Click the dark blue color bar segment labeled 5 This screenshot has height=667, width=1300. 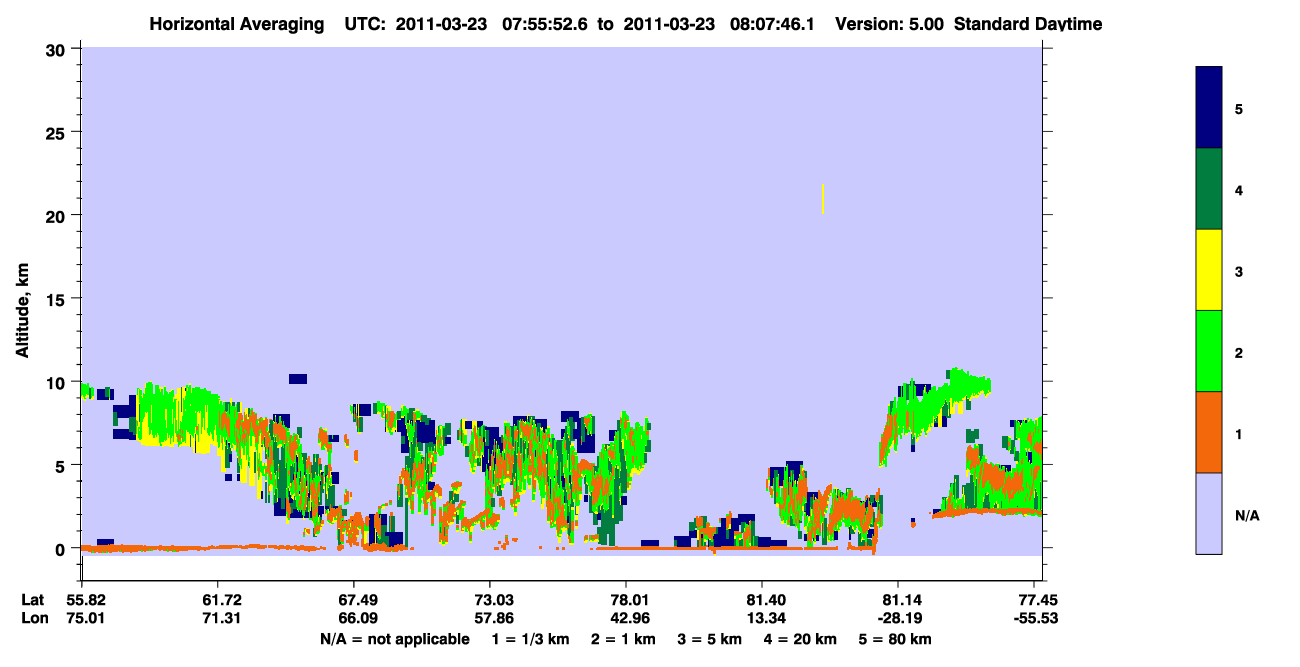pos(1209,107)
